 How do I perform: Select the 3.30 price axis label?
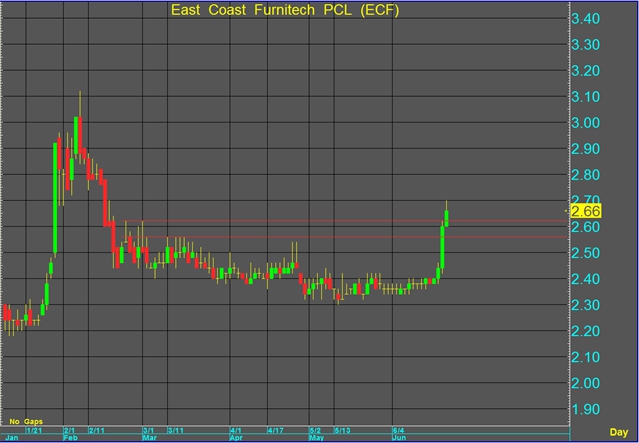[585, 44]
